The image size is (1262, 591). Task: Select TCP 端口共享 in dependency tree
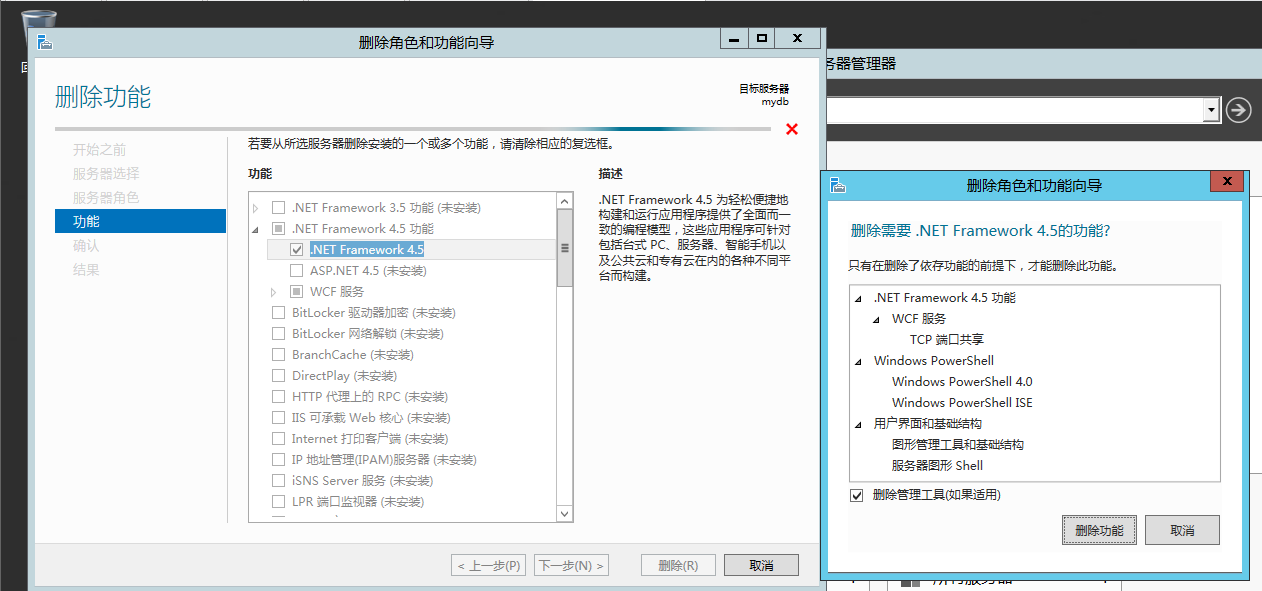[946, 340]
